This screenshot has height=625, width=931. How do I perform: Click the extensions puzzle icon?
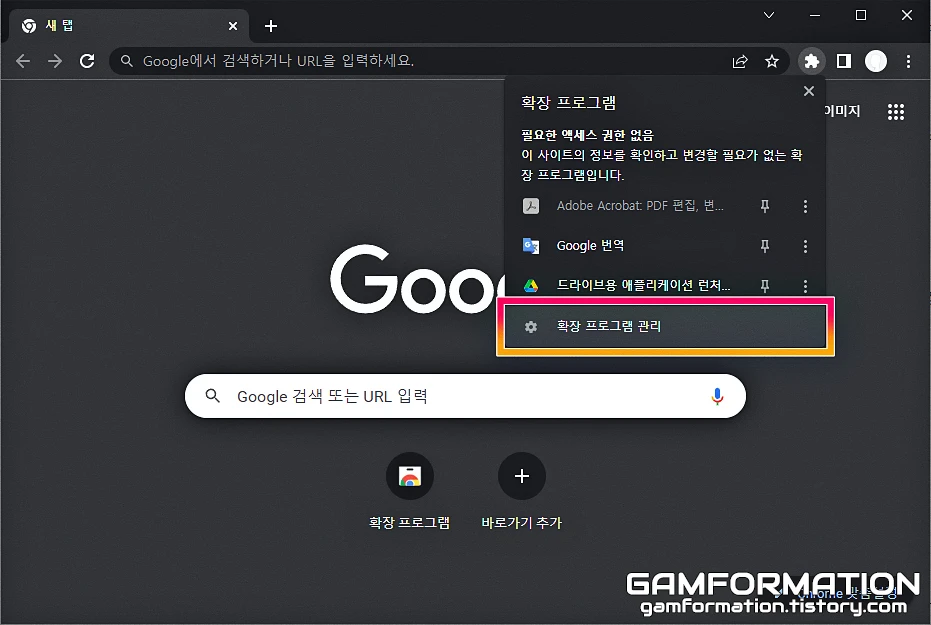pos(812,61)
